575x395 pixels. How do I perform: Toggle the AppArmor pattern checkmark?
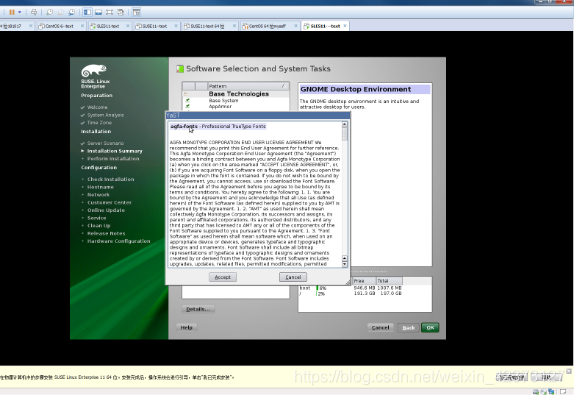click(188, 106)
